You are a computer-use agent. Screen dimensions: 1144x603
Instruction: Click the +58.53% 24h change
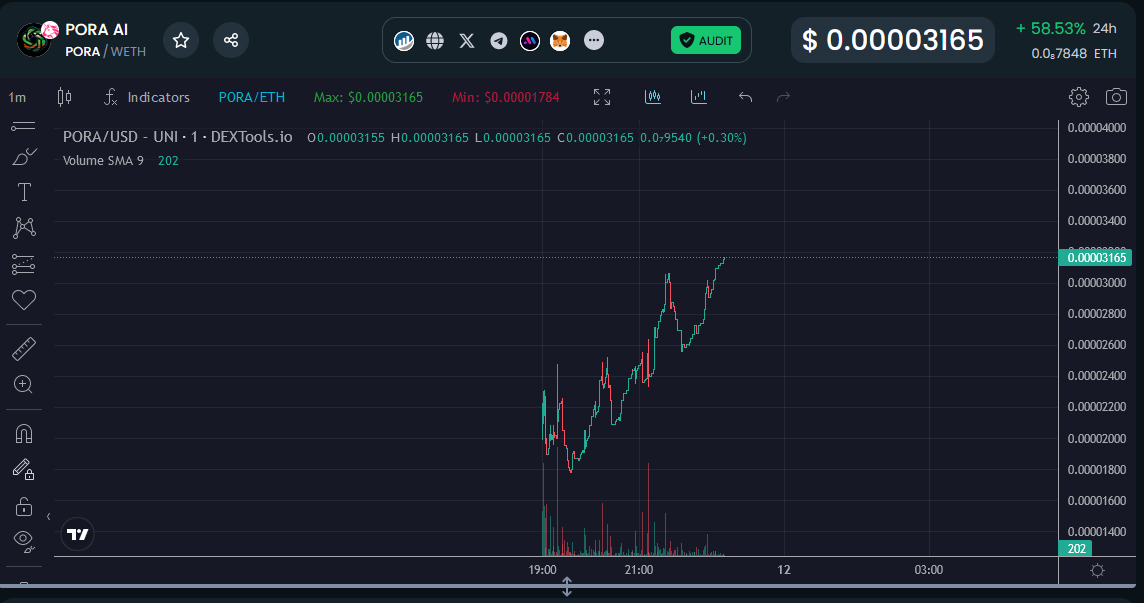point(1066,28)
